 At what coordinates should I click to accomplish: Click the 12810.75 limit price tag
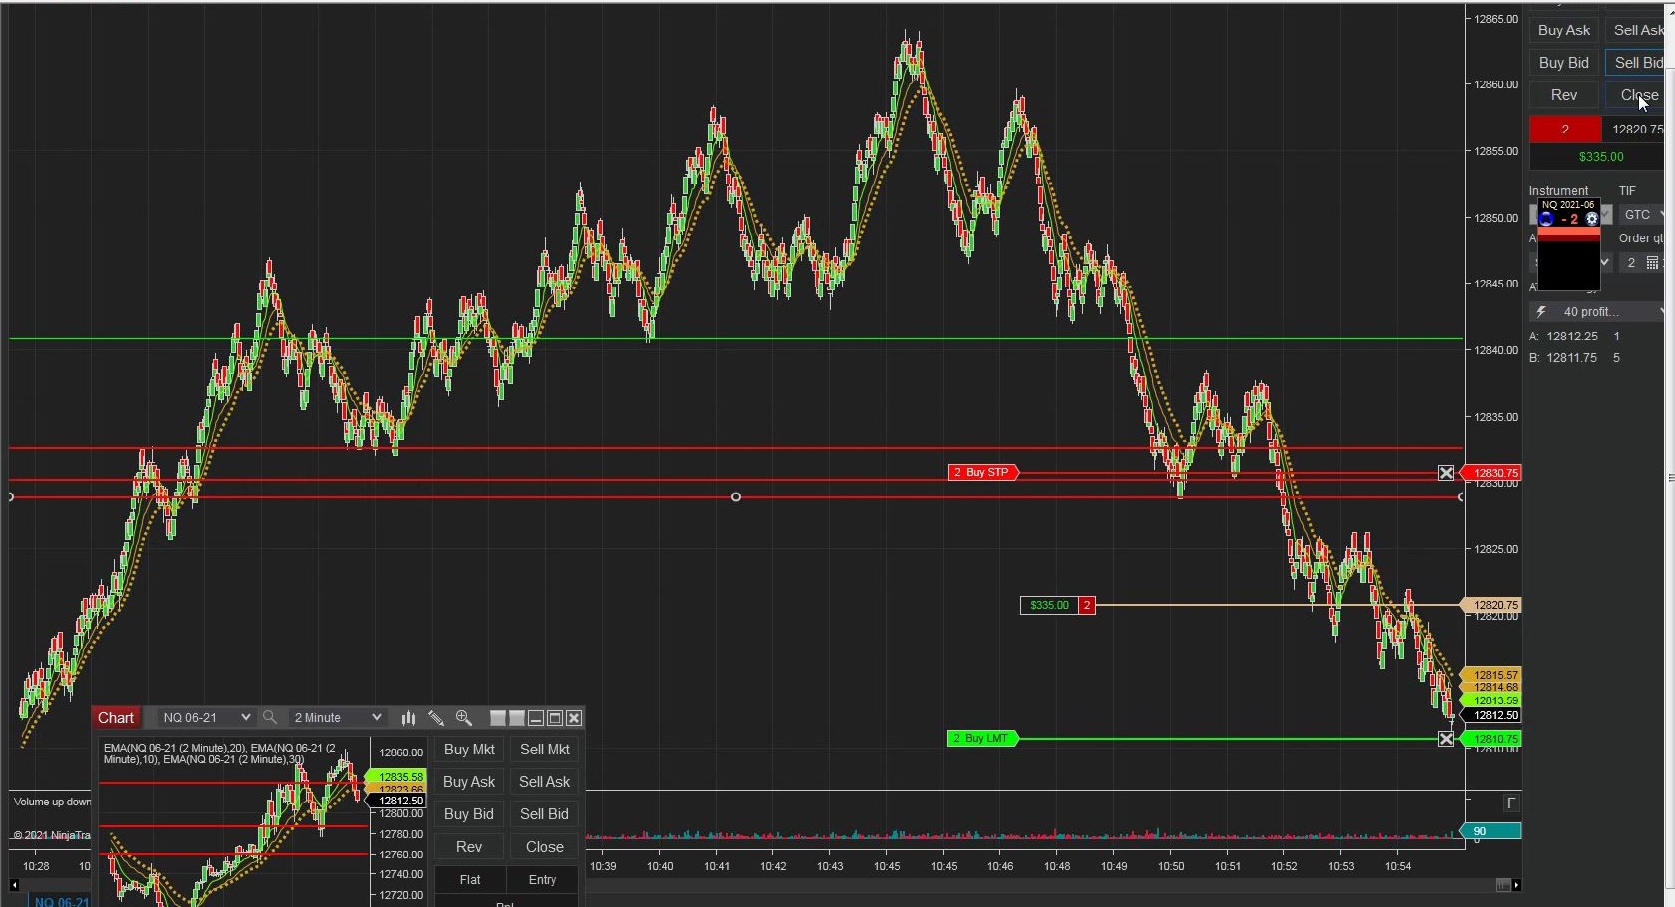coord(1492,739)
